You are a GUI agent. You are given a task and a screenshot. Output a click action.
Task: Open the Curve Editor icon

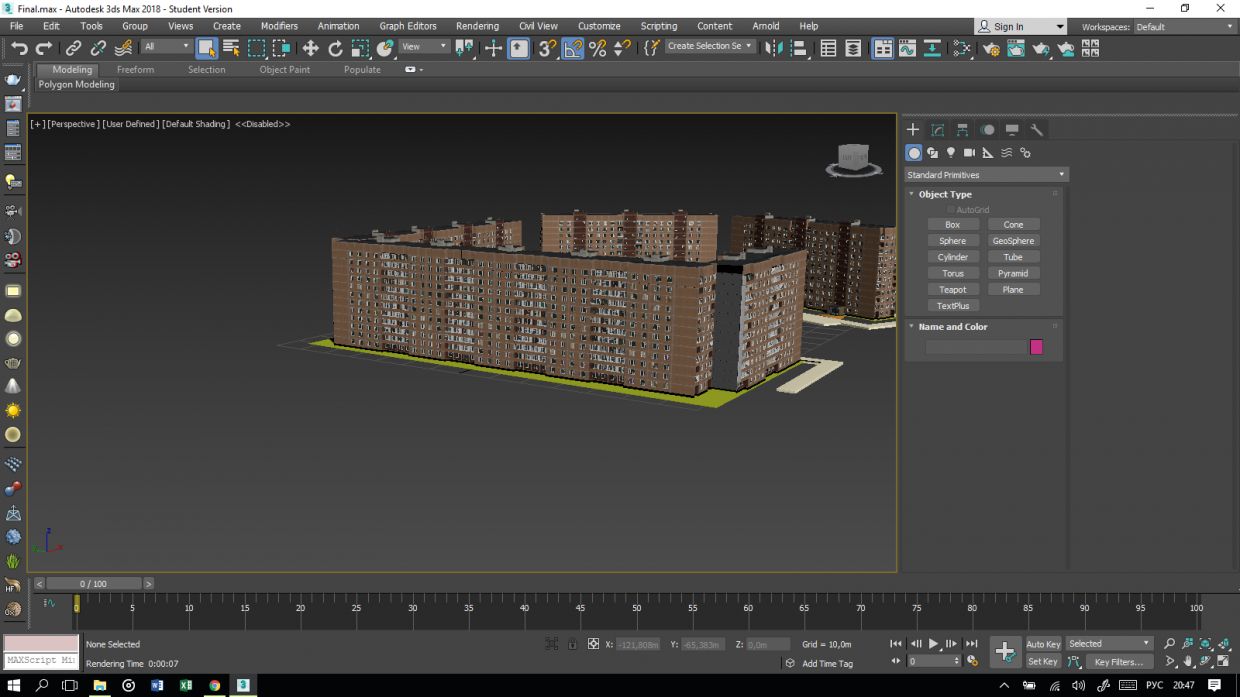click(x=907, y=48)
